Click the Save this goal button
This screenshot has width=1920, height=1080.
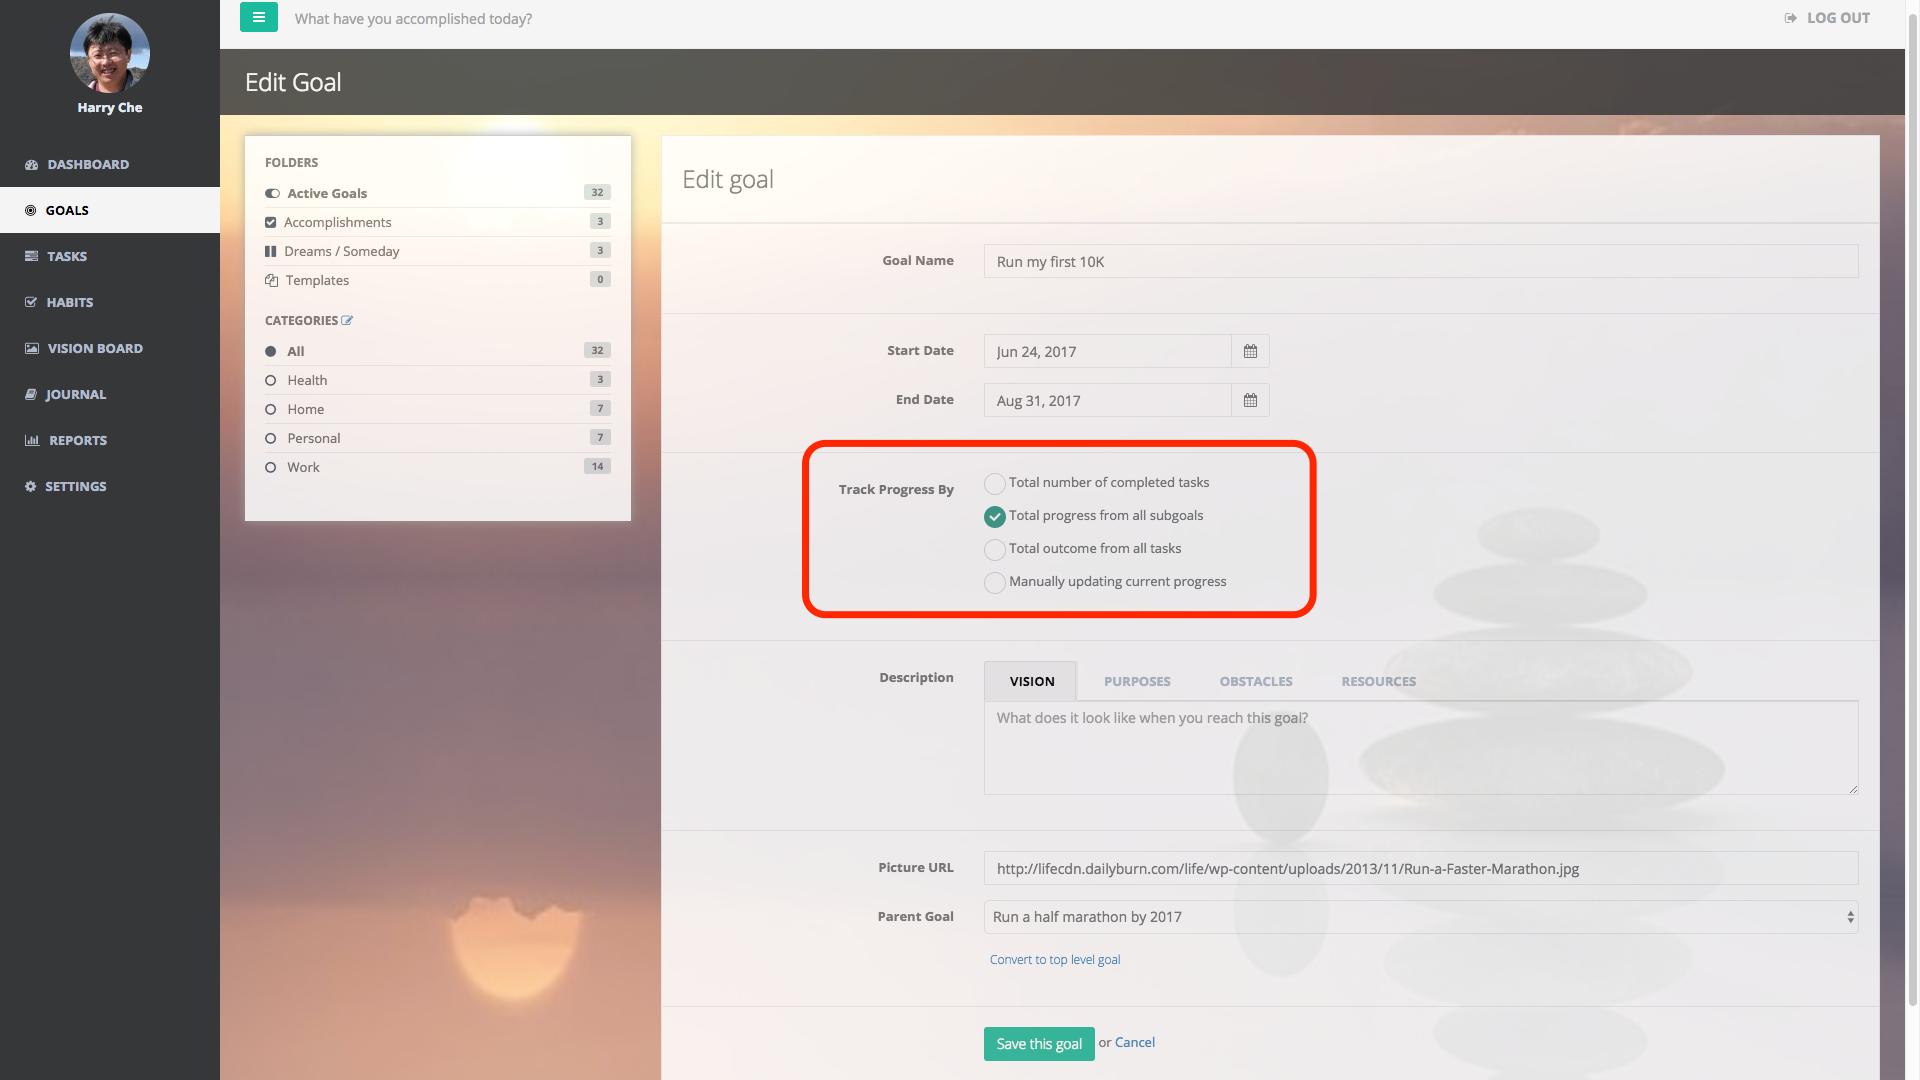tap(1038, 1043)
